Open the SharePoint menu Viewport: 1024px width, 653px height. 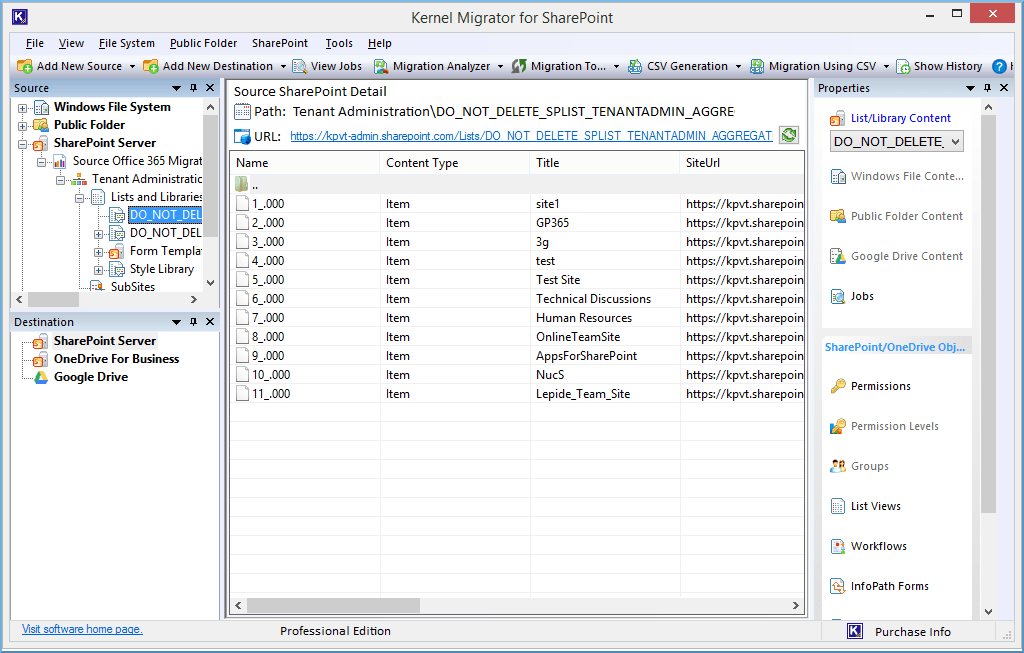(x=280, y=43)
